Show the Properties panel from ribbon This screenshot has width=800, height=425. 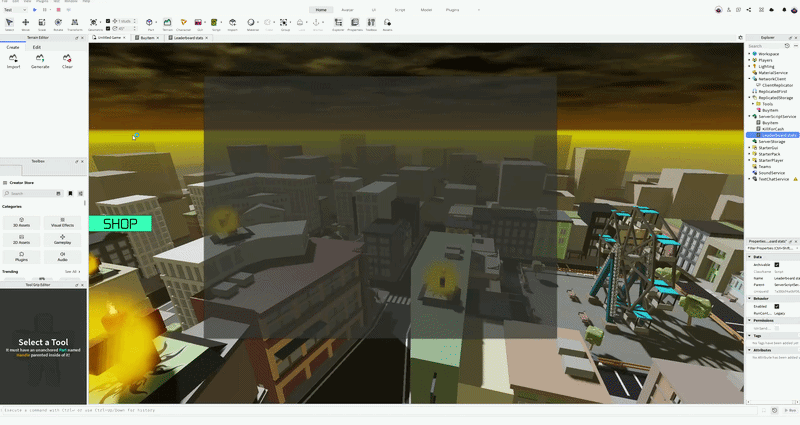click(355, 24)
